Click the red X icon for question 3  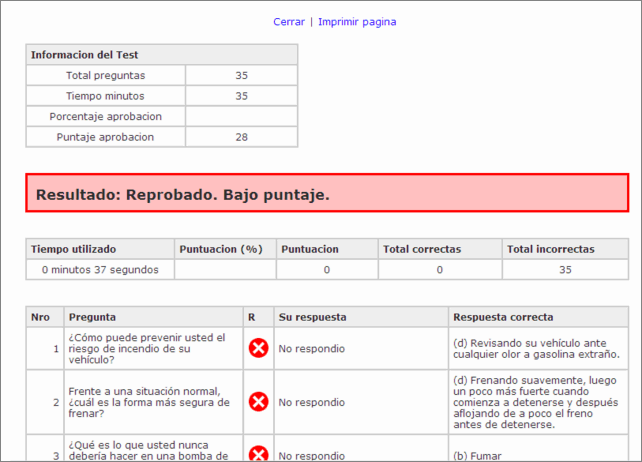(x=258, y=453)
